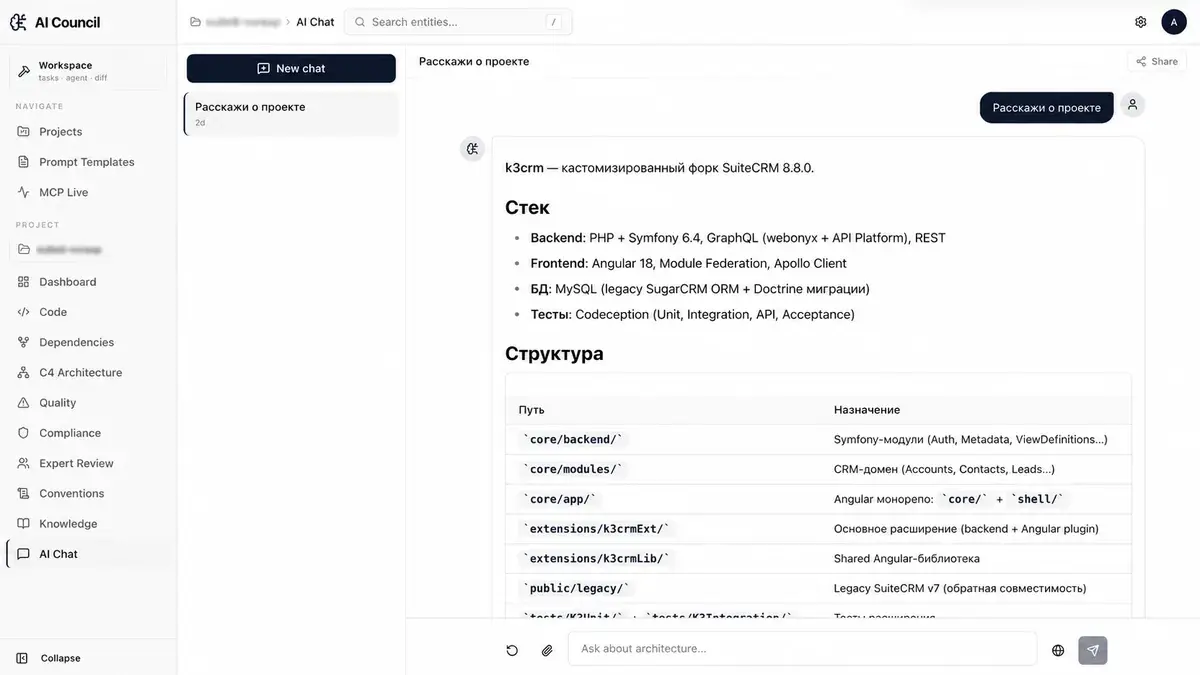Click the `public/legacy/` table cell
The image size is (1200, 675).
tap(577, 589)
